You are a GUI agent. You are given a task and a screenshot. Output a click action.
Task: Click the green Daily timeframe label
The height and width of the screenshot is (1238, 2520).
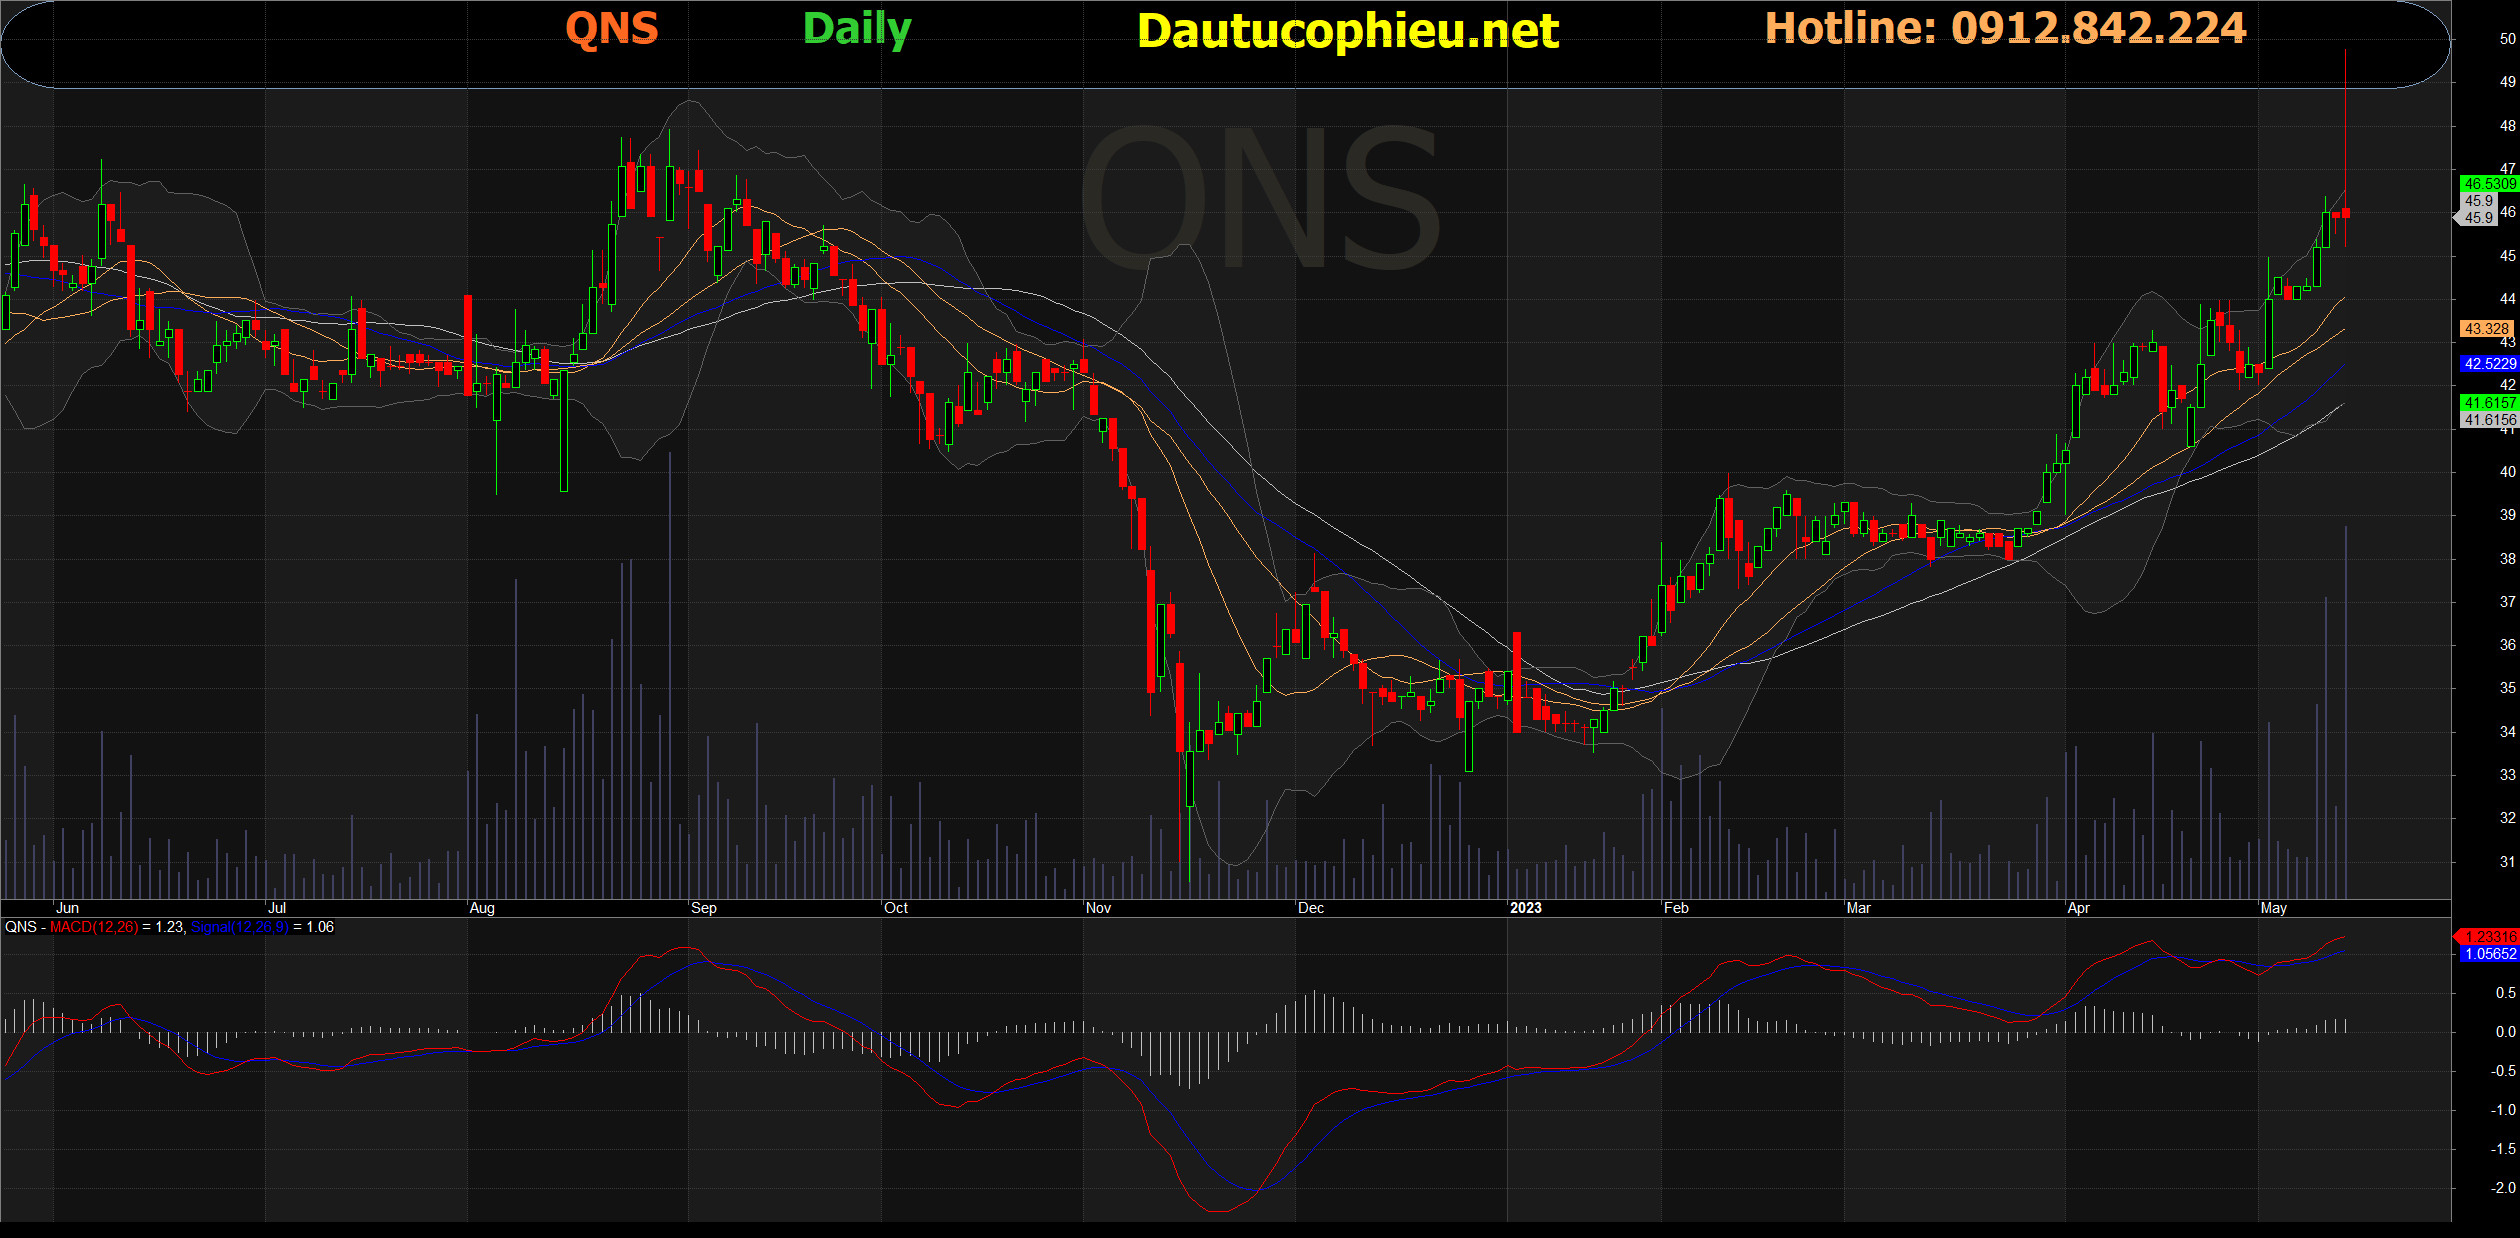click(x=857, y=29)
